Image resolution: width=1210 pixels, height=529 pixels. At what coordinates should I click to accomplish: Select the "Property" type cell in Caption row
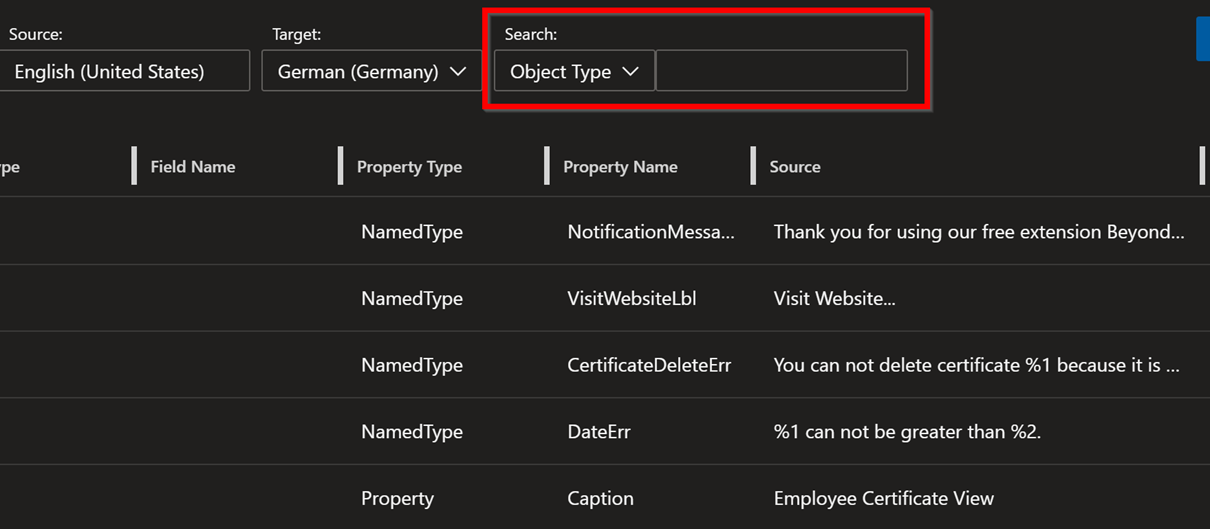(x=397, y=498)
